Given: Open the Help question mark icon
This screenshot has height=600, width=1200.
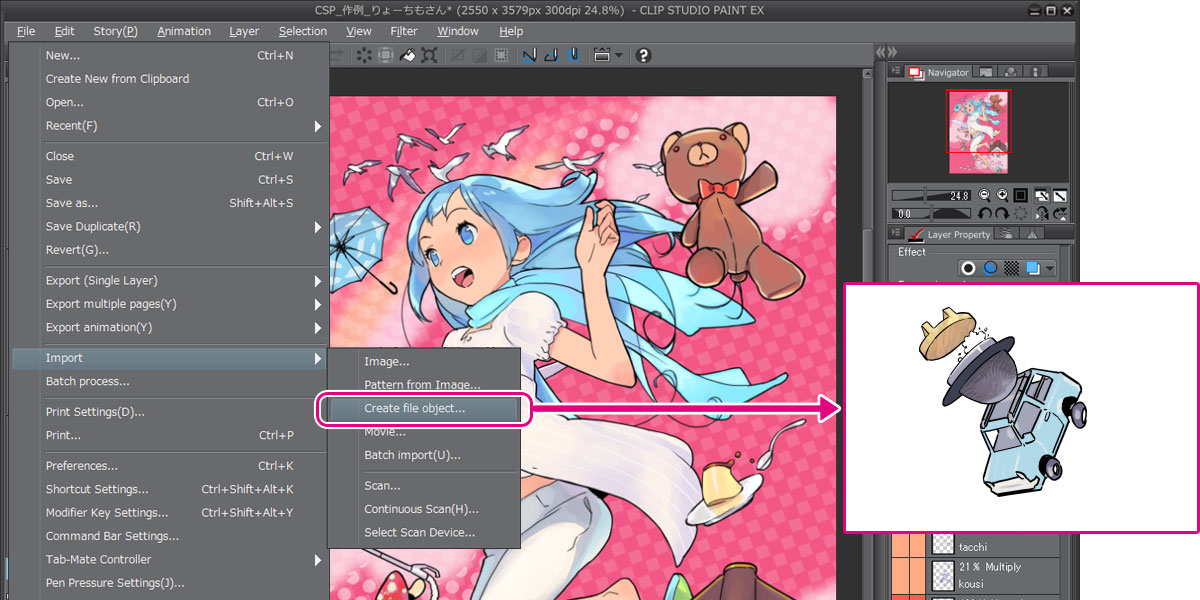Looking at the screenshot, I should pos(643,55).
